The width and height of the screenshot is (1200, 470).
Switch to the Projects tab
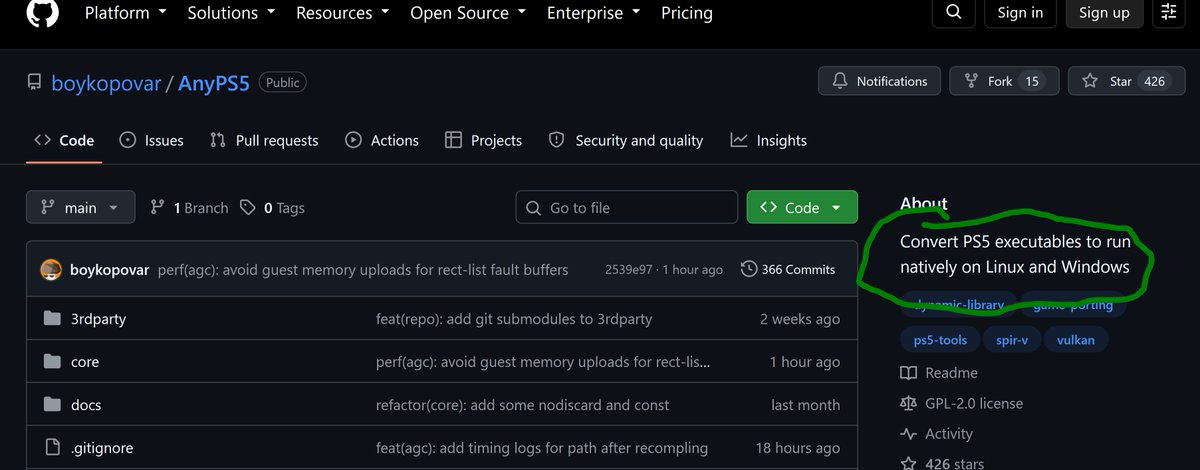pyautogui.click(x=483, y=140)
